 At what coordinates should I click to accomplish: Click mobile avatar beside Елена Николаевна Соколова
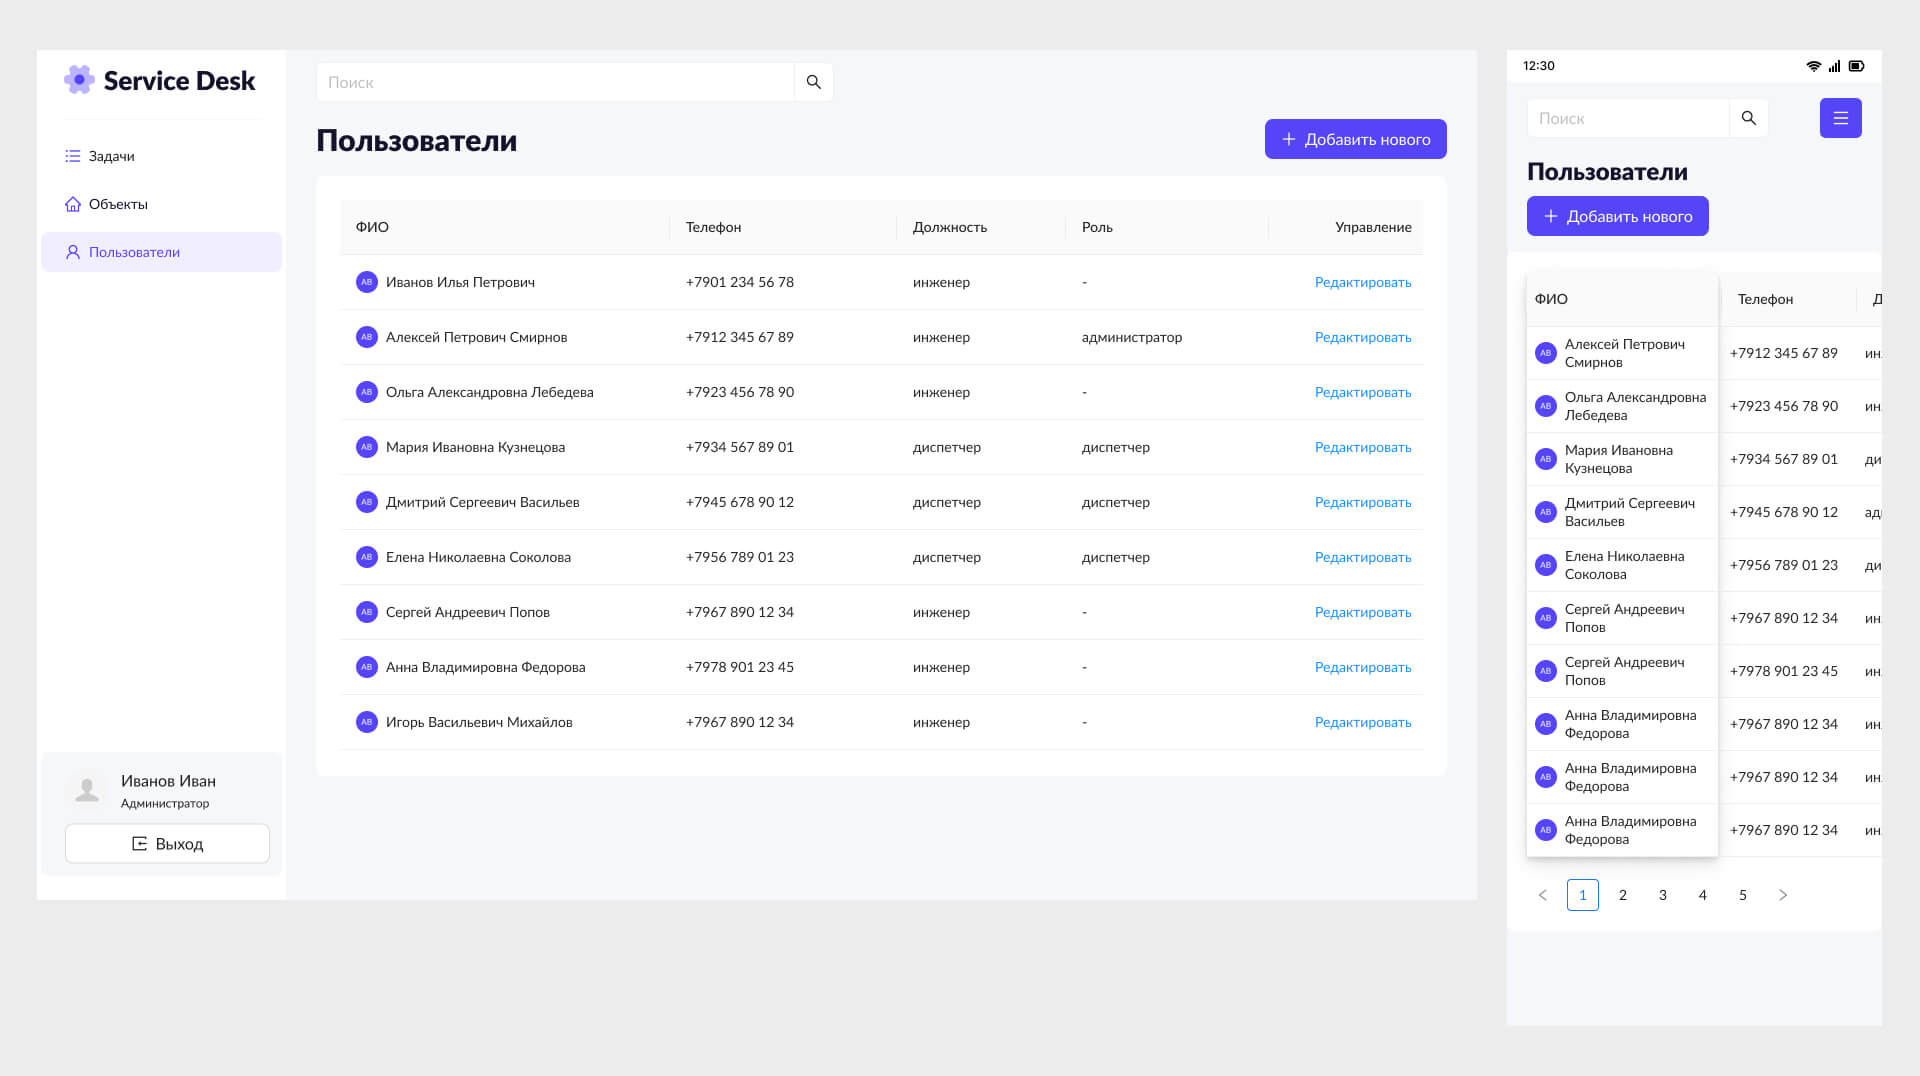pyautogui.click(x=1546, y=565)
